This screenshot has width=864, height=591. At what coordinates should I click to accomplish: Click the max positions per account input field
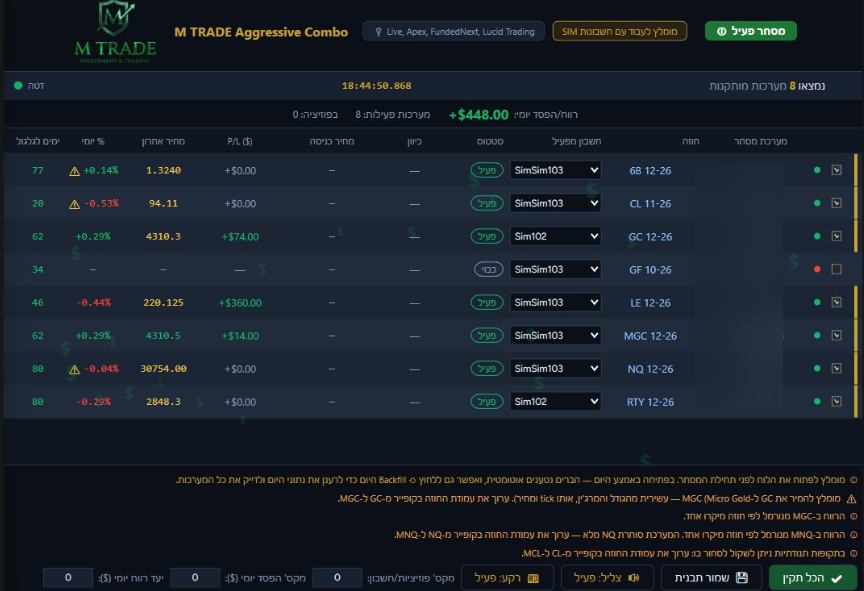click(x=337, y=578)
